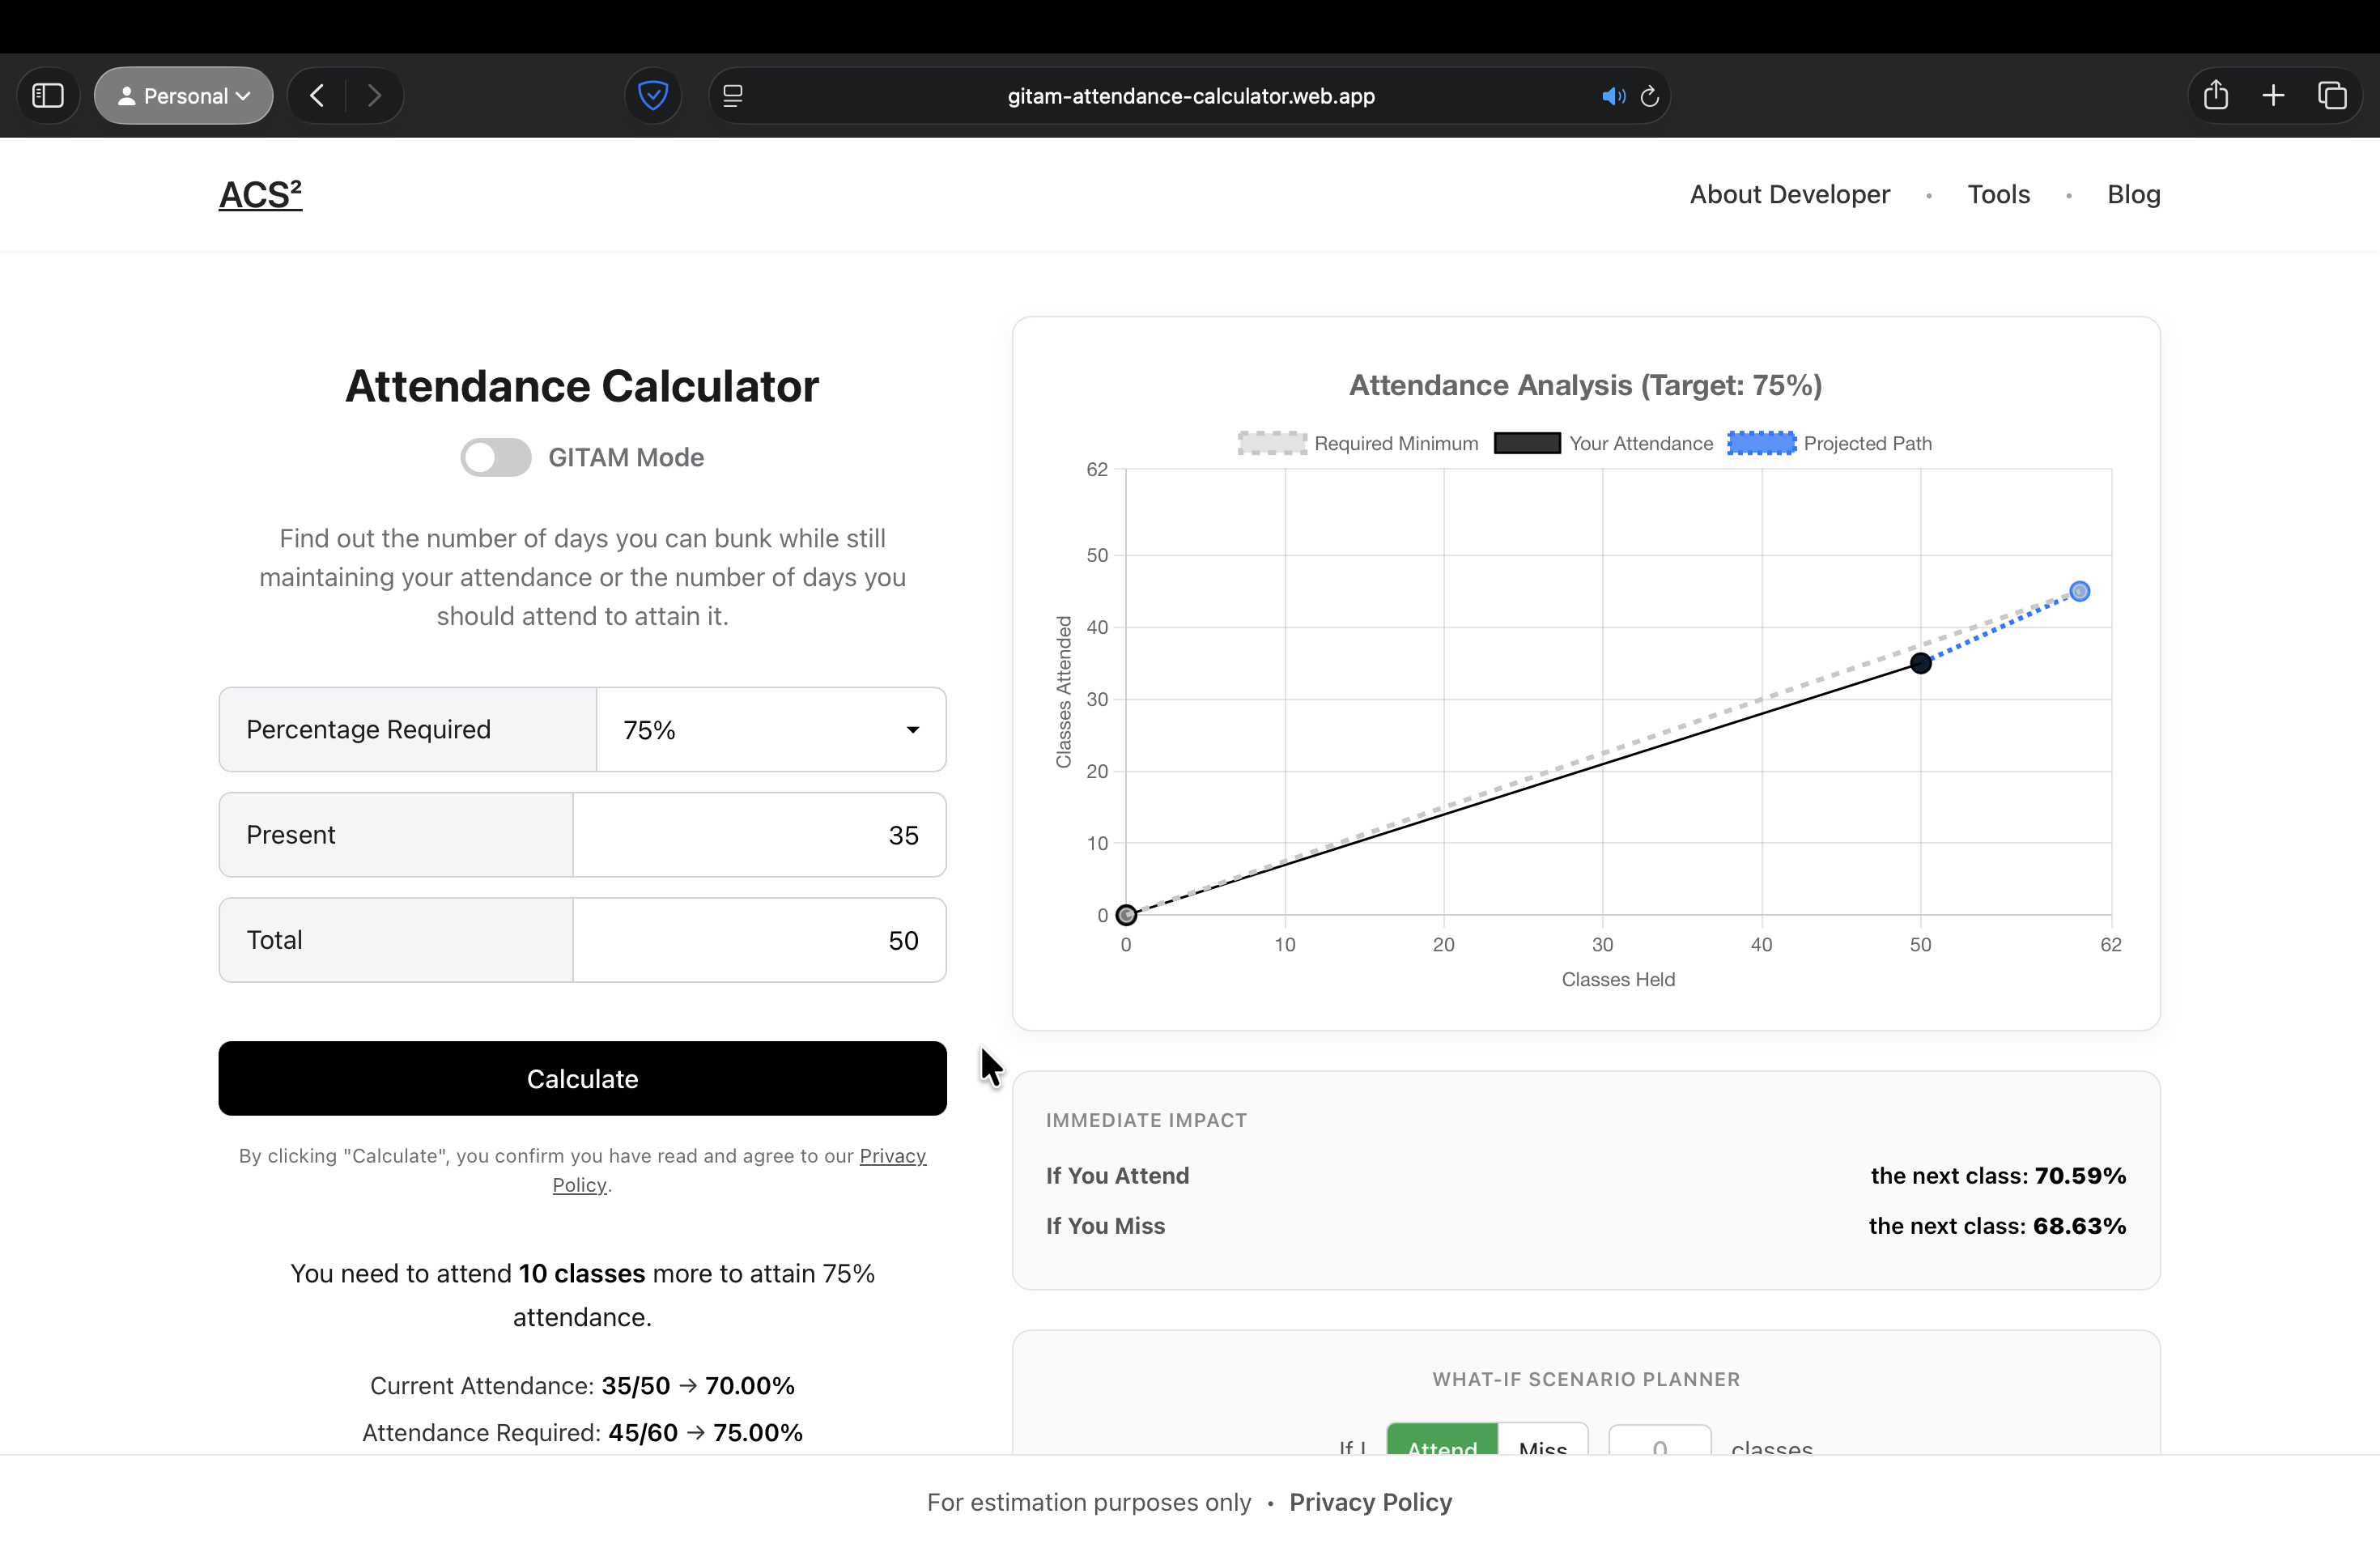Go back with browser back arrow
The height and width of the screenshot is (1548, 2380).
pos(317,96)
